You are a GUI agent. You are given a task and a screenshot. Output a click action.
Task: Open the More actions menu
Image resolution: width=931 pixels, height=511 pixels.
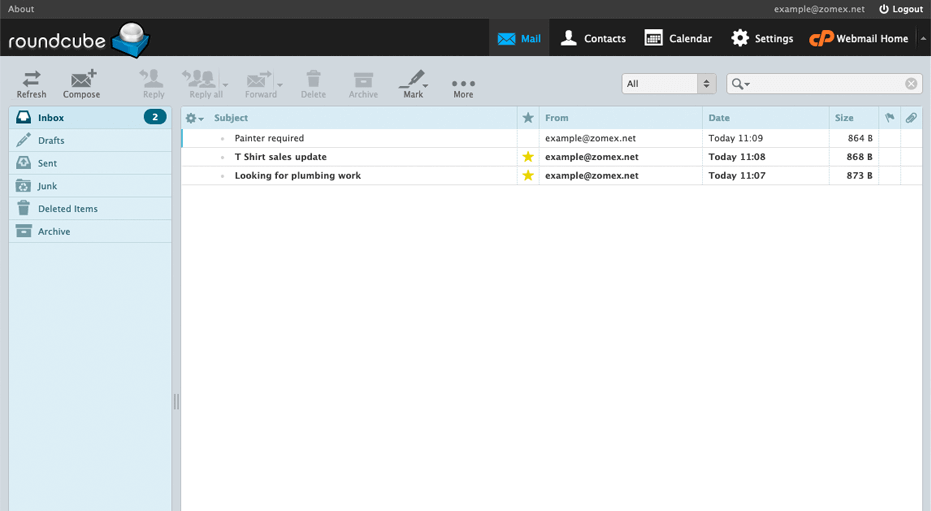pyautogui.click(x=463, y=88)
